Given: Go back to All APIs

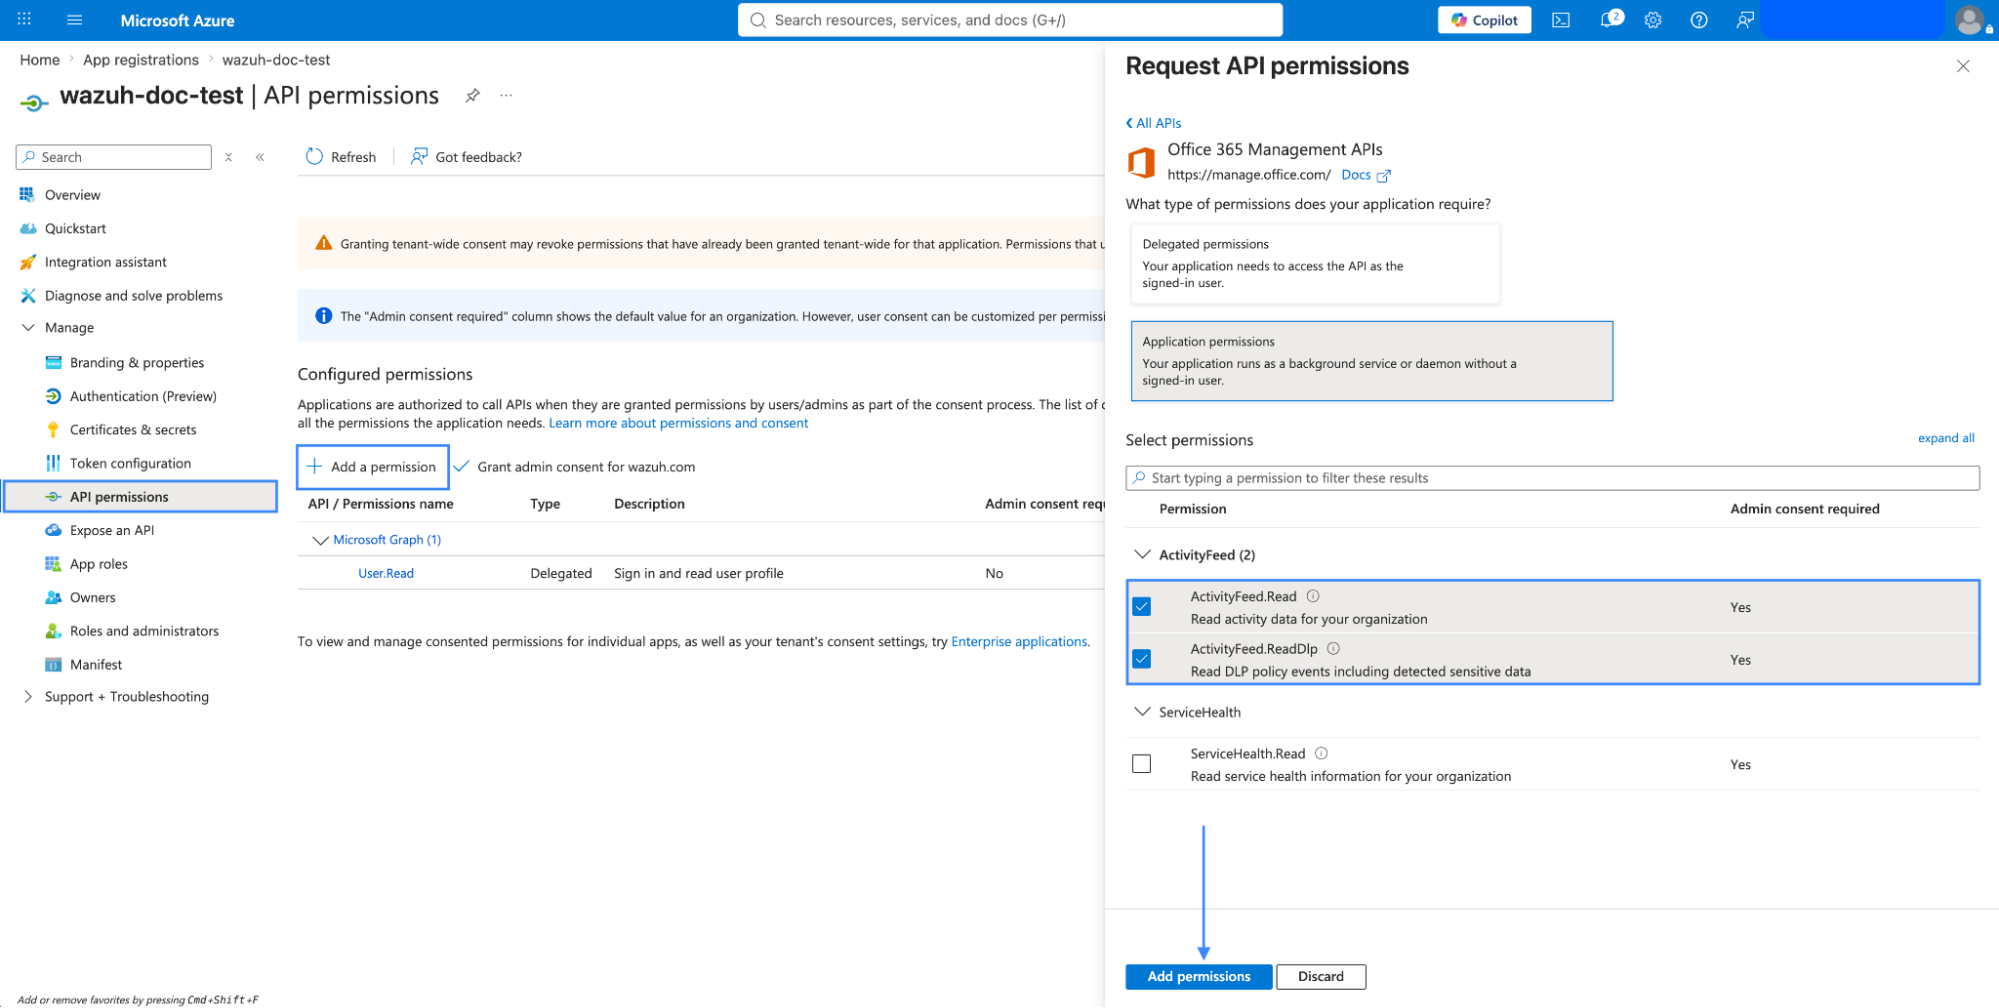Looking at the screenshot, I should [x=1153, y=123].
